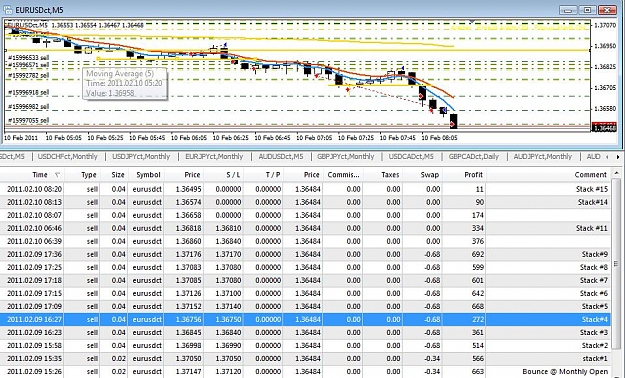The width and height of the screenshot is (625, 378).
Task: Click the Moving Average (5) tooltip
Action: (125, 83)
